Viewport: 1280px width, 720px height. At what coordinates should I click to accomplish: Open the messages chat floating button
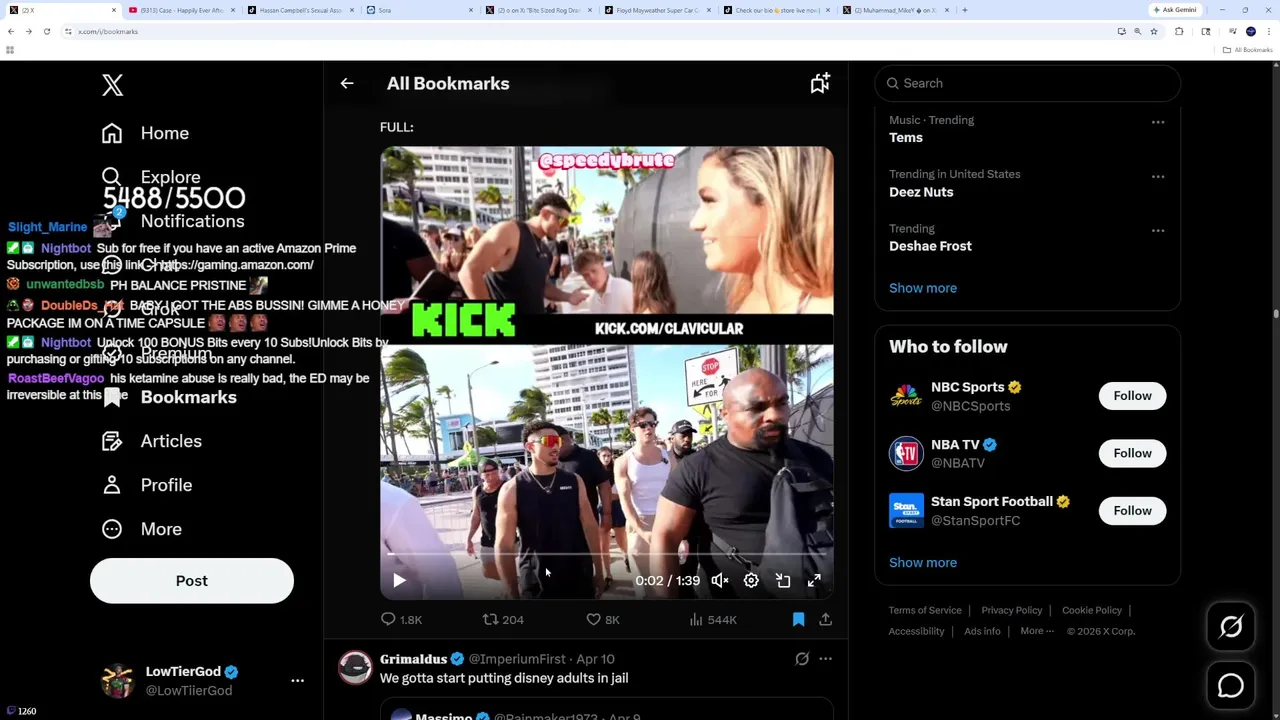[1231, 686]
